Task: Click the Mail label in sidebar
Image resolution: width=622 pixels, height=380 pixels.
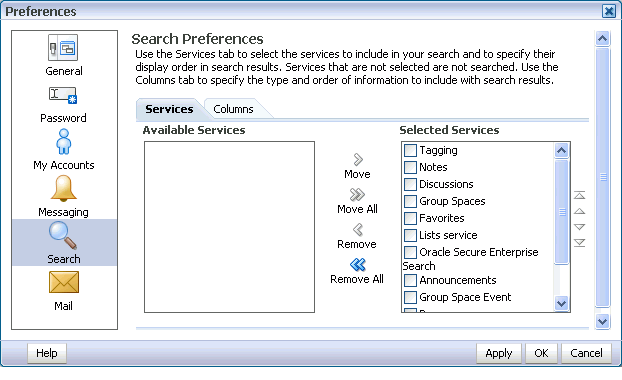Action: [x=63, y=306]
